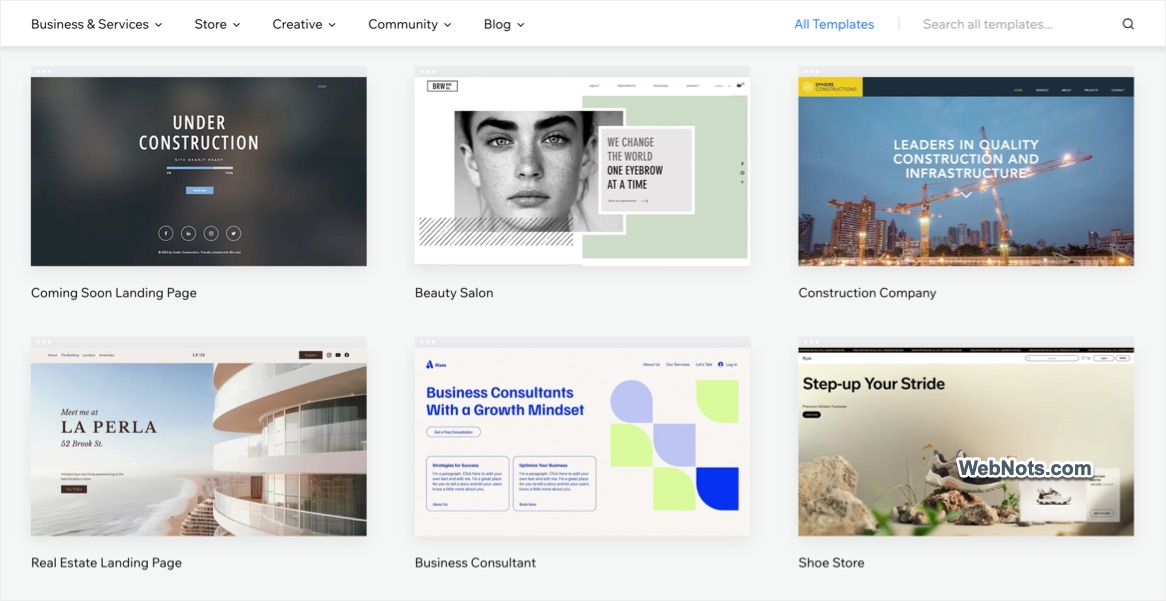
Task: Click Get a Free Consultation button in preview
Action: point(454,432)
